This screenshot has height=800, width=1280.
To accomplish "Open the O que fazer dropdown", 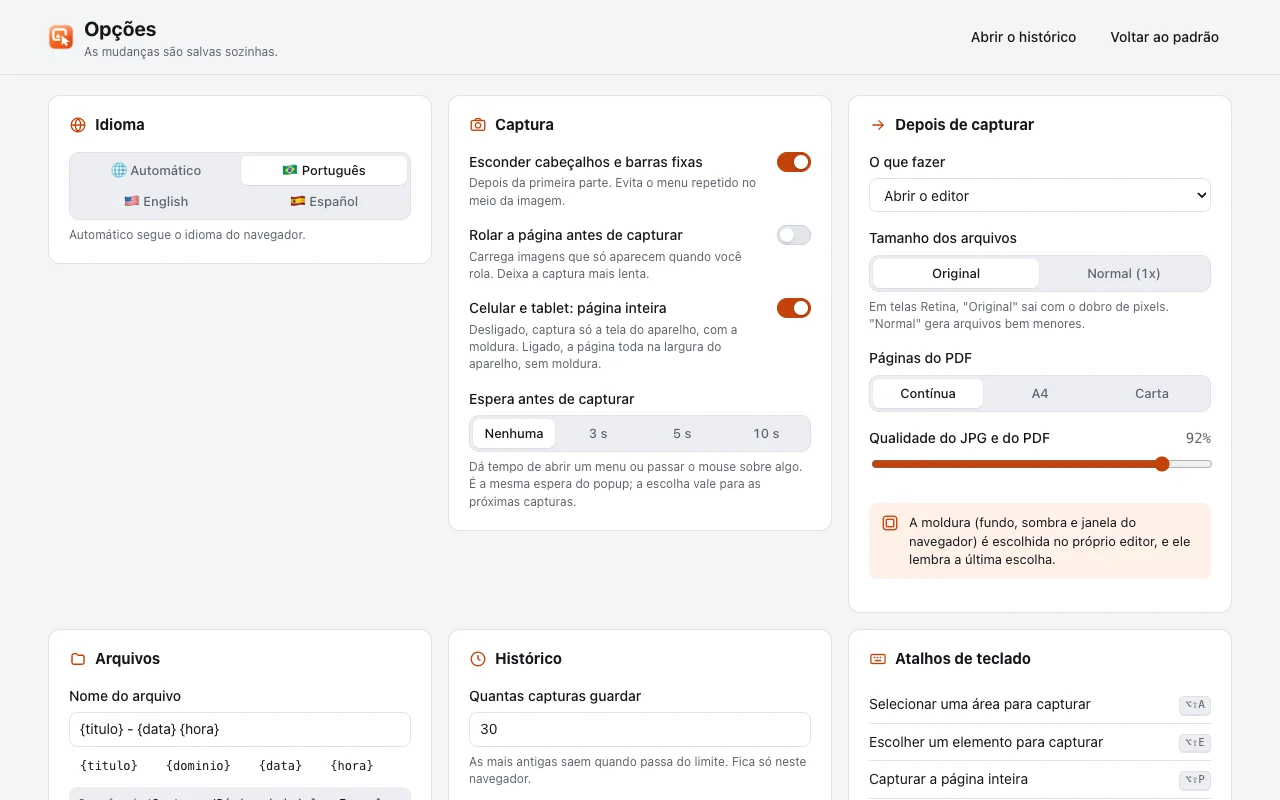I will pyautogui.click(x=1040, y=196).
